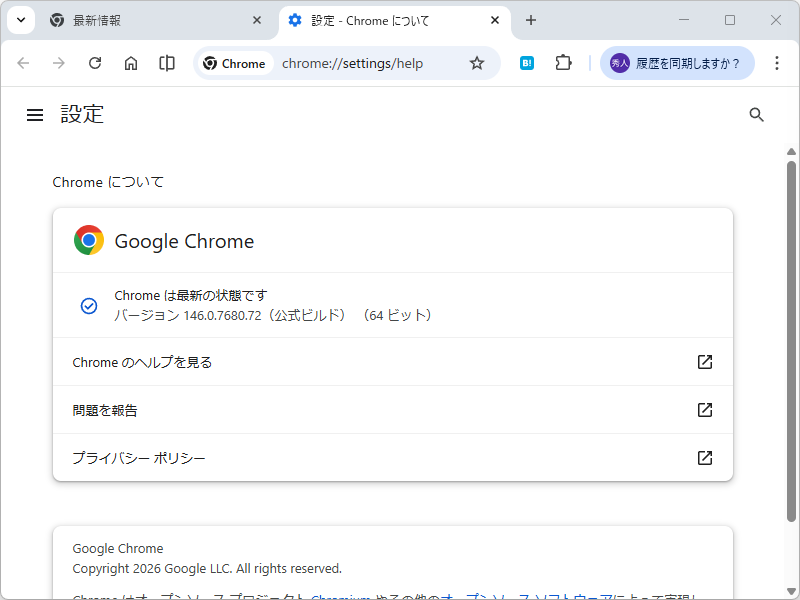Click the Chromium hyperlink in copyright text
800x600 pixels.
[340, 597]
